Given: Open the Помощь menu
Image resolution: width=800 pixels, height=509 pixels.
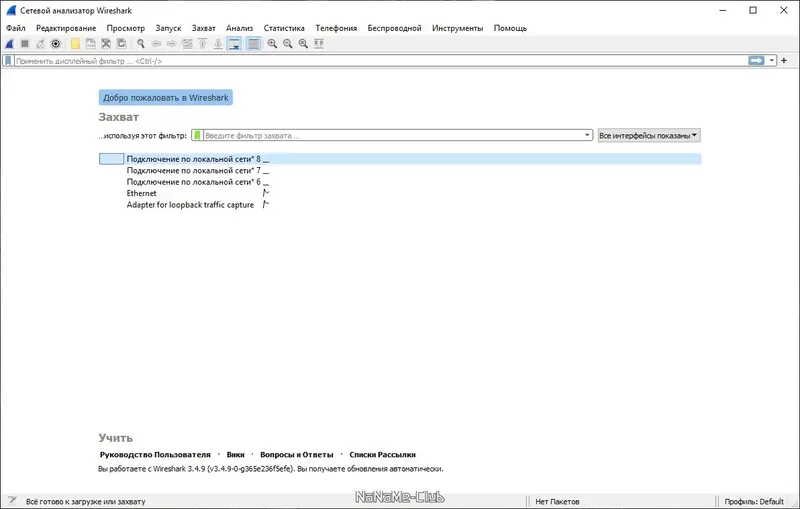Looking at the screenshot, I should coord(510,28).
